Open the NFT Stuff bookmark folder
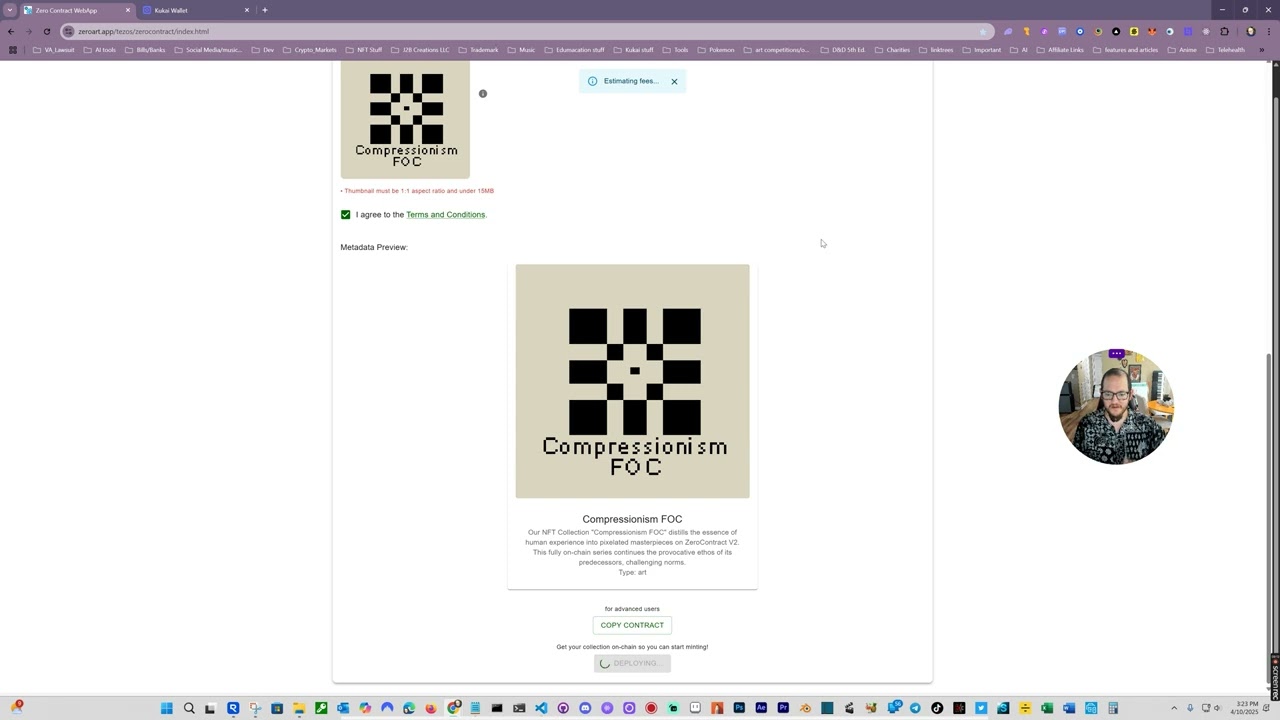Screen dimensions: 1280x720 click(x=364, y=50)
